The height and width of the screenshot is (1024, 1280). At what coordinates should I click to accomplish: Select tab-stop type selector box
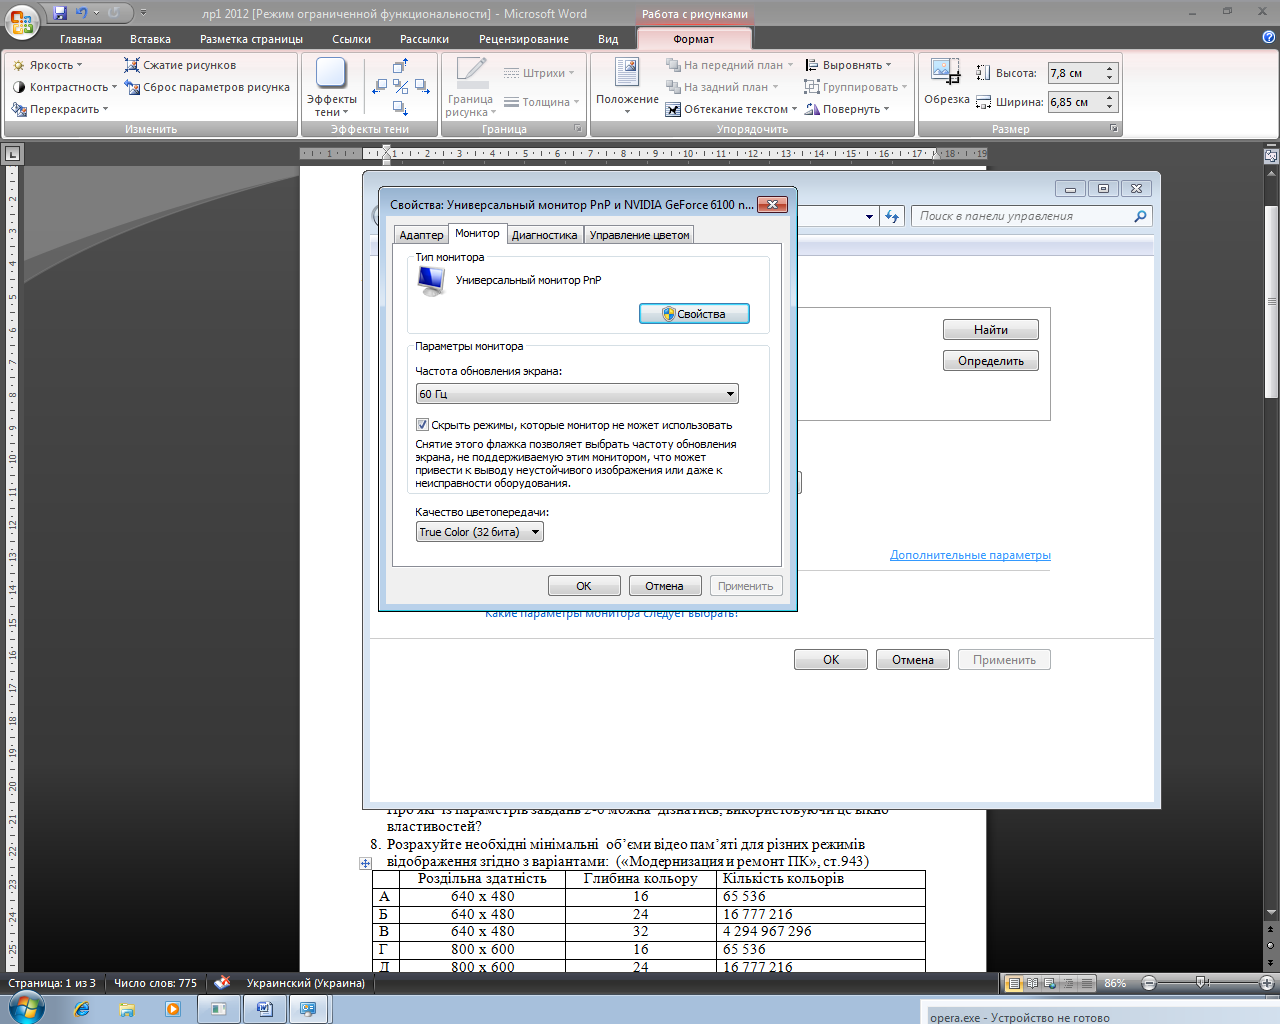coord(12,154)
